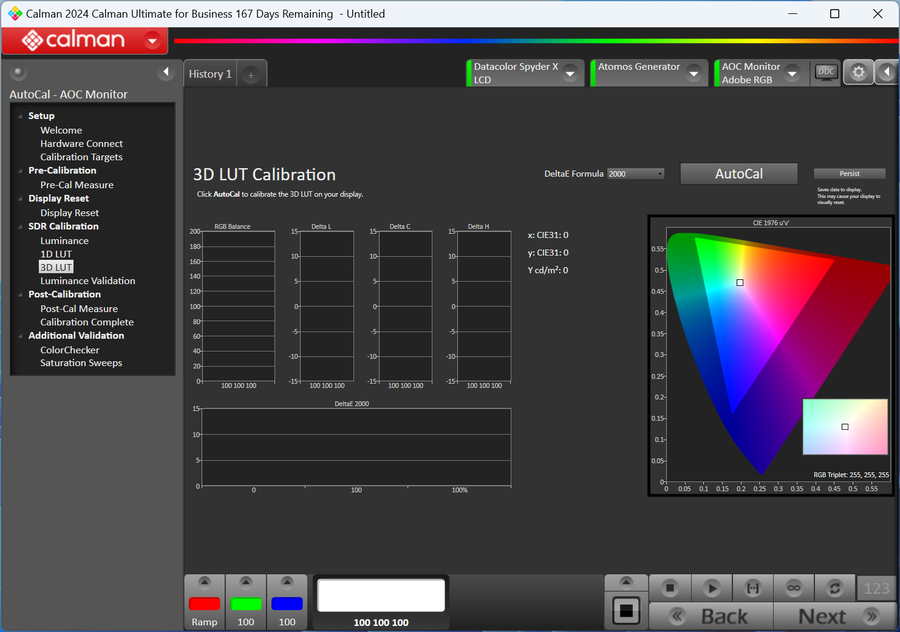This screenshot has height=632, width=900.
Task: Click the Persist button
Action: pyautogui.click(x=849, y=174)
